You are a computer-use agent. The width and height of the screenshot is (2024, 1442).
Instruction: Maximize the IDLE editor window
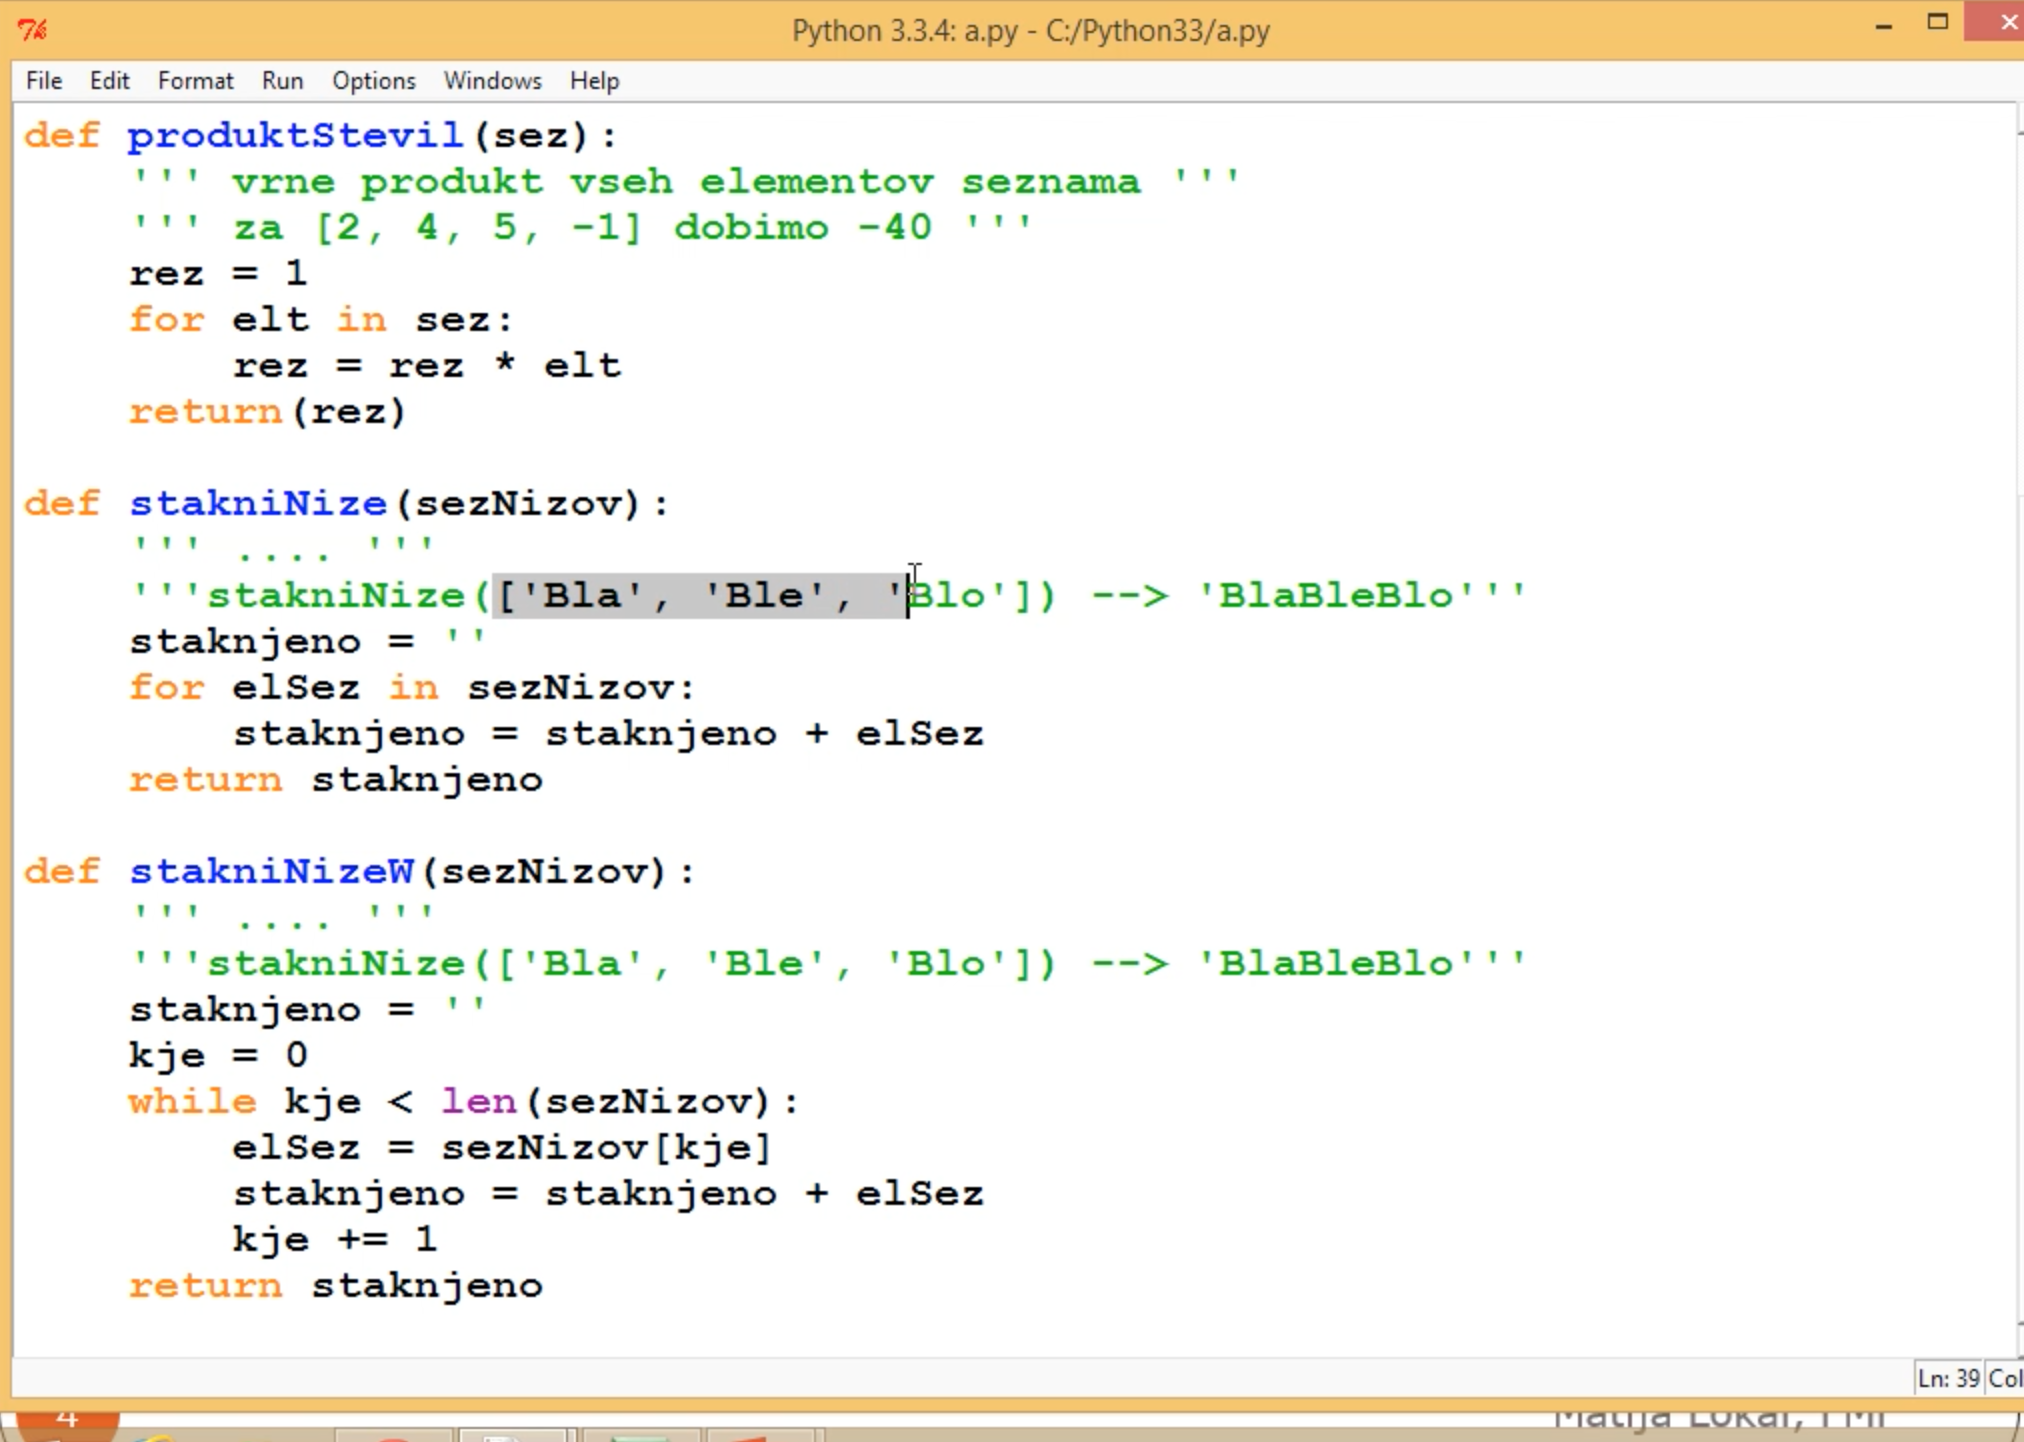[1938, 22]
